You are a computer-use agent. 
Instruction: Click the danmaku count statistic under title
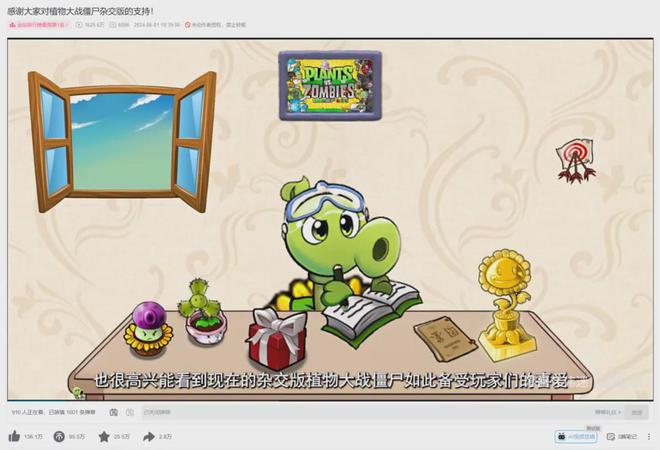coord(120,25)
